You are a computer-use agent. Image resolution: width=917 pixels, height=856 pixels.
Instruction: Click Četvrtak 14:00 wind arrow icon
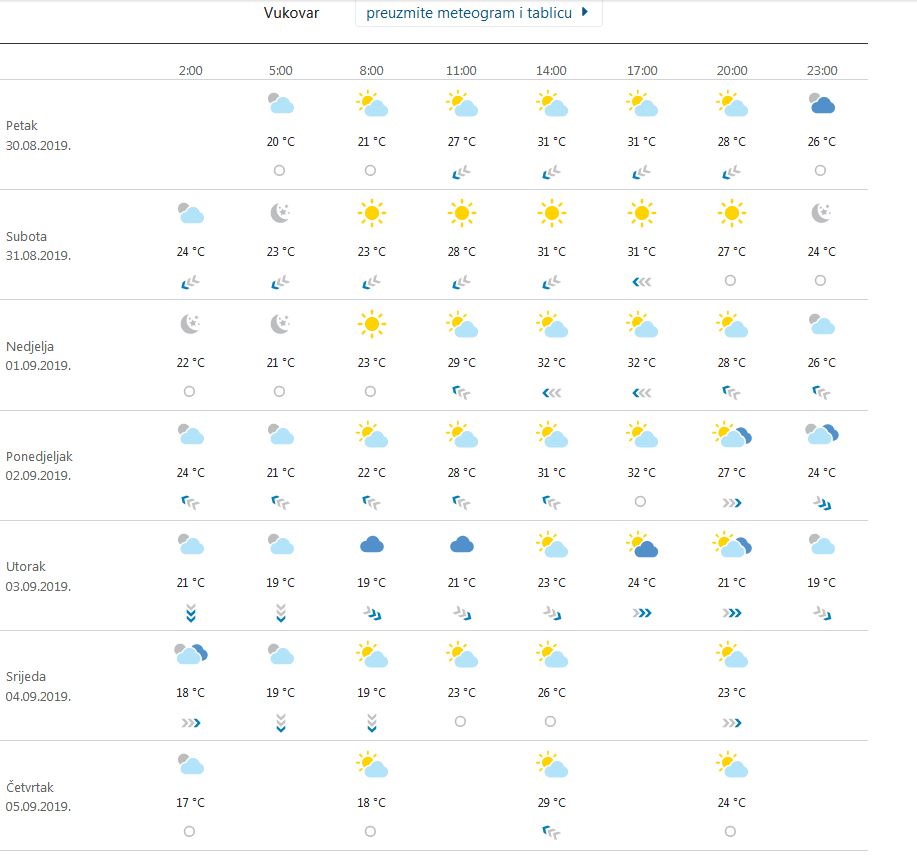point(551,832)
